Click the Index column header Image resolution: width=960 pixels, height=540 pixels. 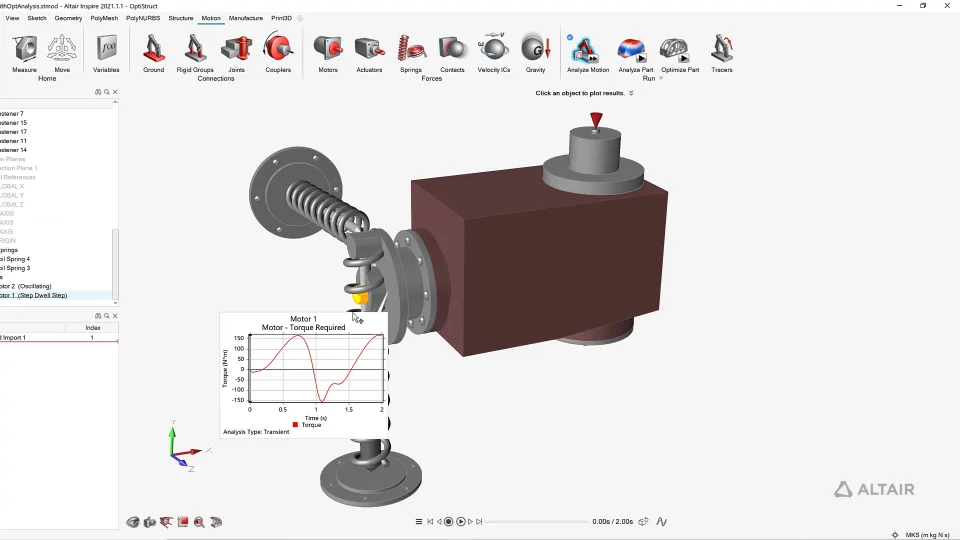click(92, 328)
